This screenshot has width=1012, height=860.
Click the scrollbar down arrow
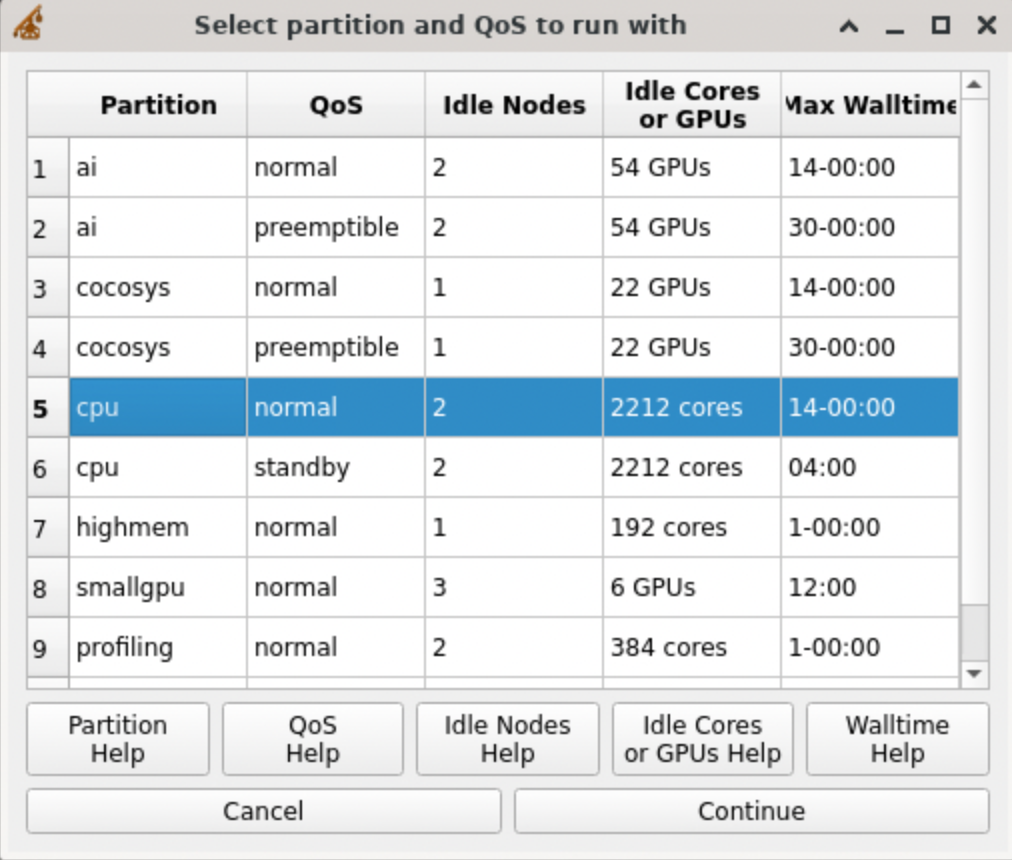(975, 674)
